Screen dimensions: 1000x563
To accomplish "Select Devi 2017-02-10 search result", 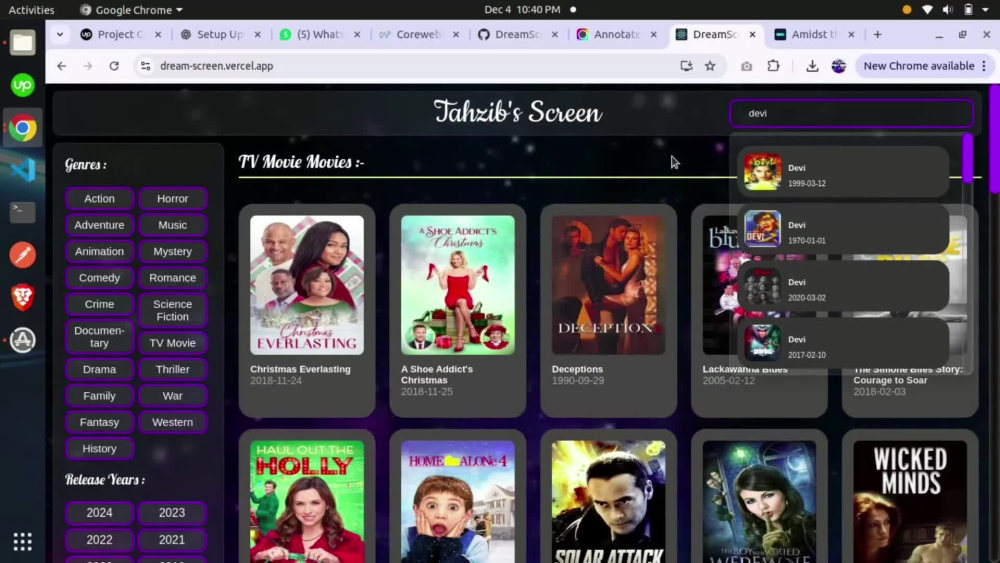I will [x=843, y=344].
